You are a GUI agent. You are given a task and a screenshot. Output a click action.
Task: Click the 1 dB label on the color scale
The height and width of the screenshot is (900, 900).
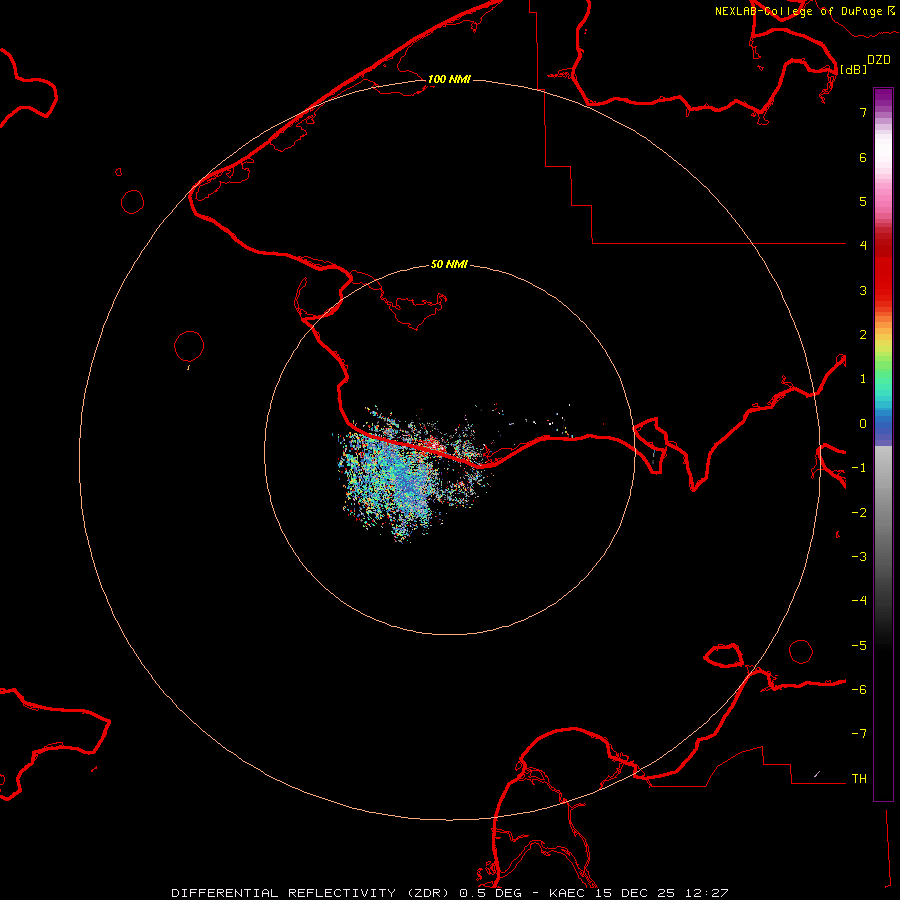[x=863, y=379]
